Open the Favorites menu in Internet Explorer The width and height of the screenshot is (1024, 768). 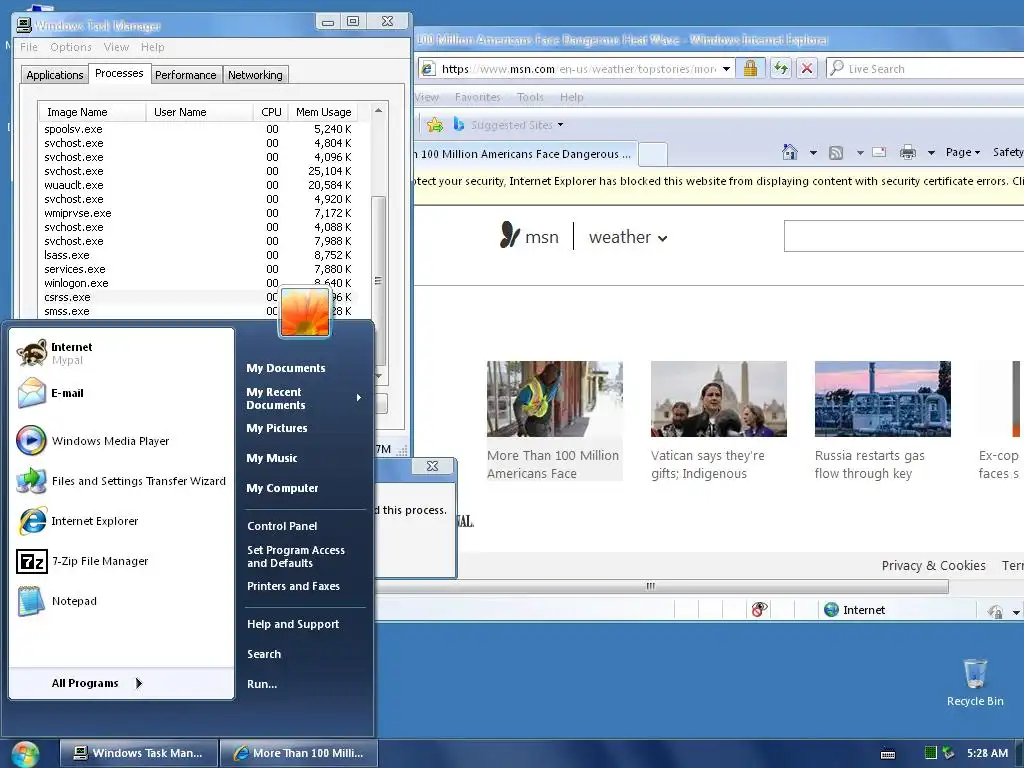(477, 97)
